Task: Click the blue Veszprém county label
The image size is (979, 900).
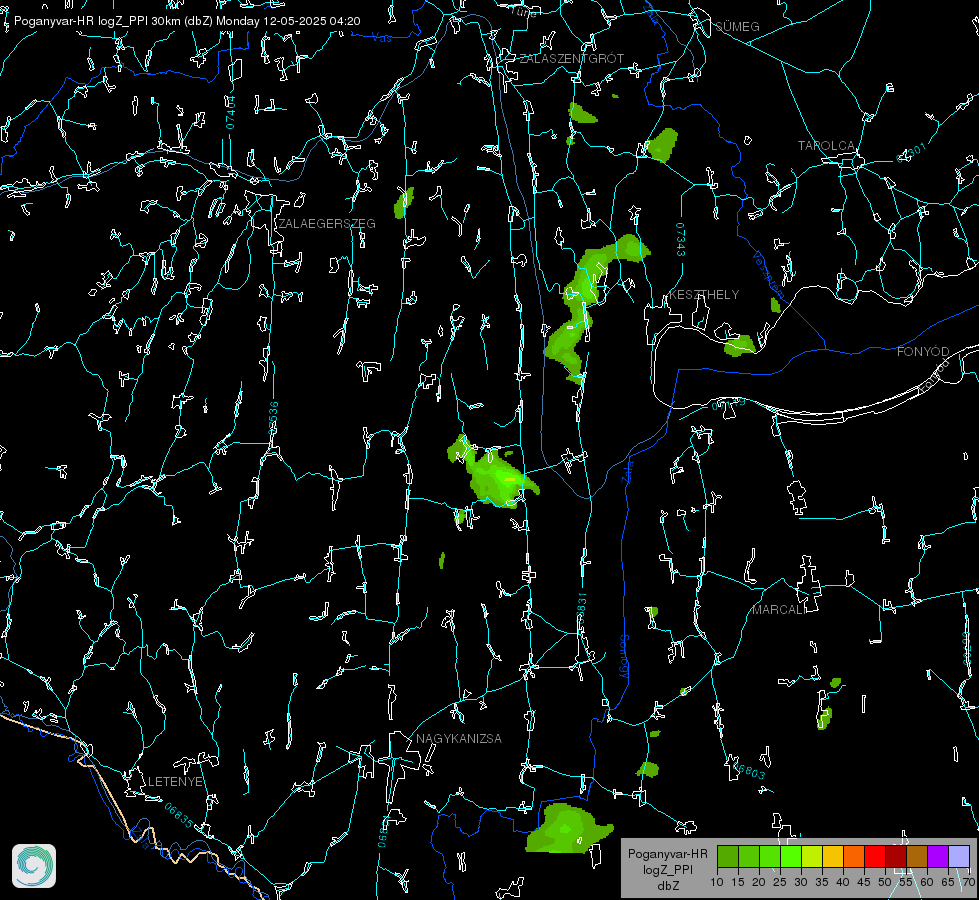Action: 768,274
